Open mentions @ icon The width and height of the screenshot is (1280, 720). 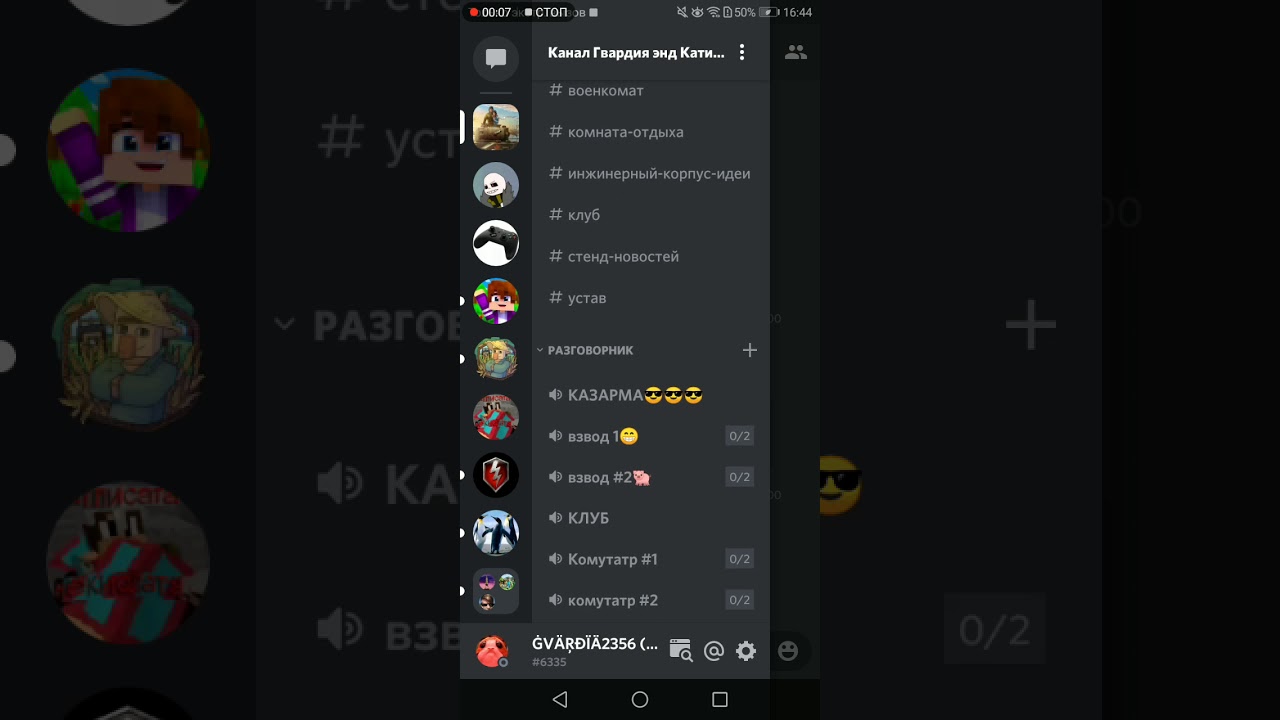[714, 651]
